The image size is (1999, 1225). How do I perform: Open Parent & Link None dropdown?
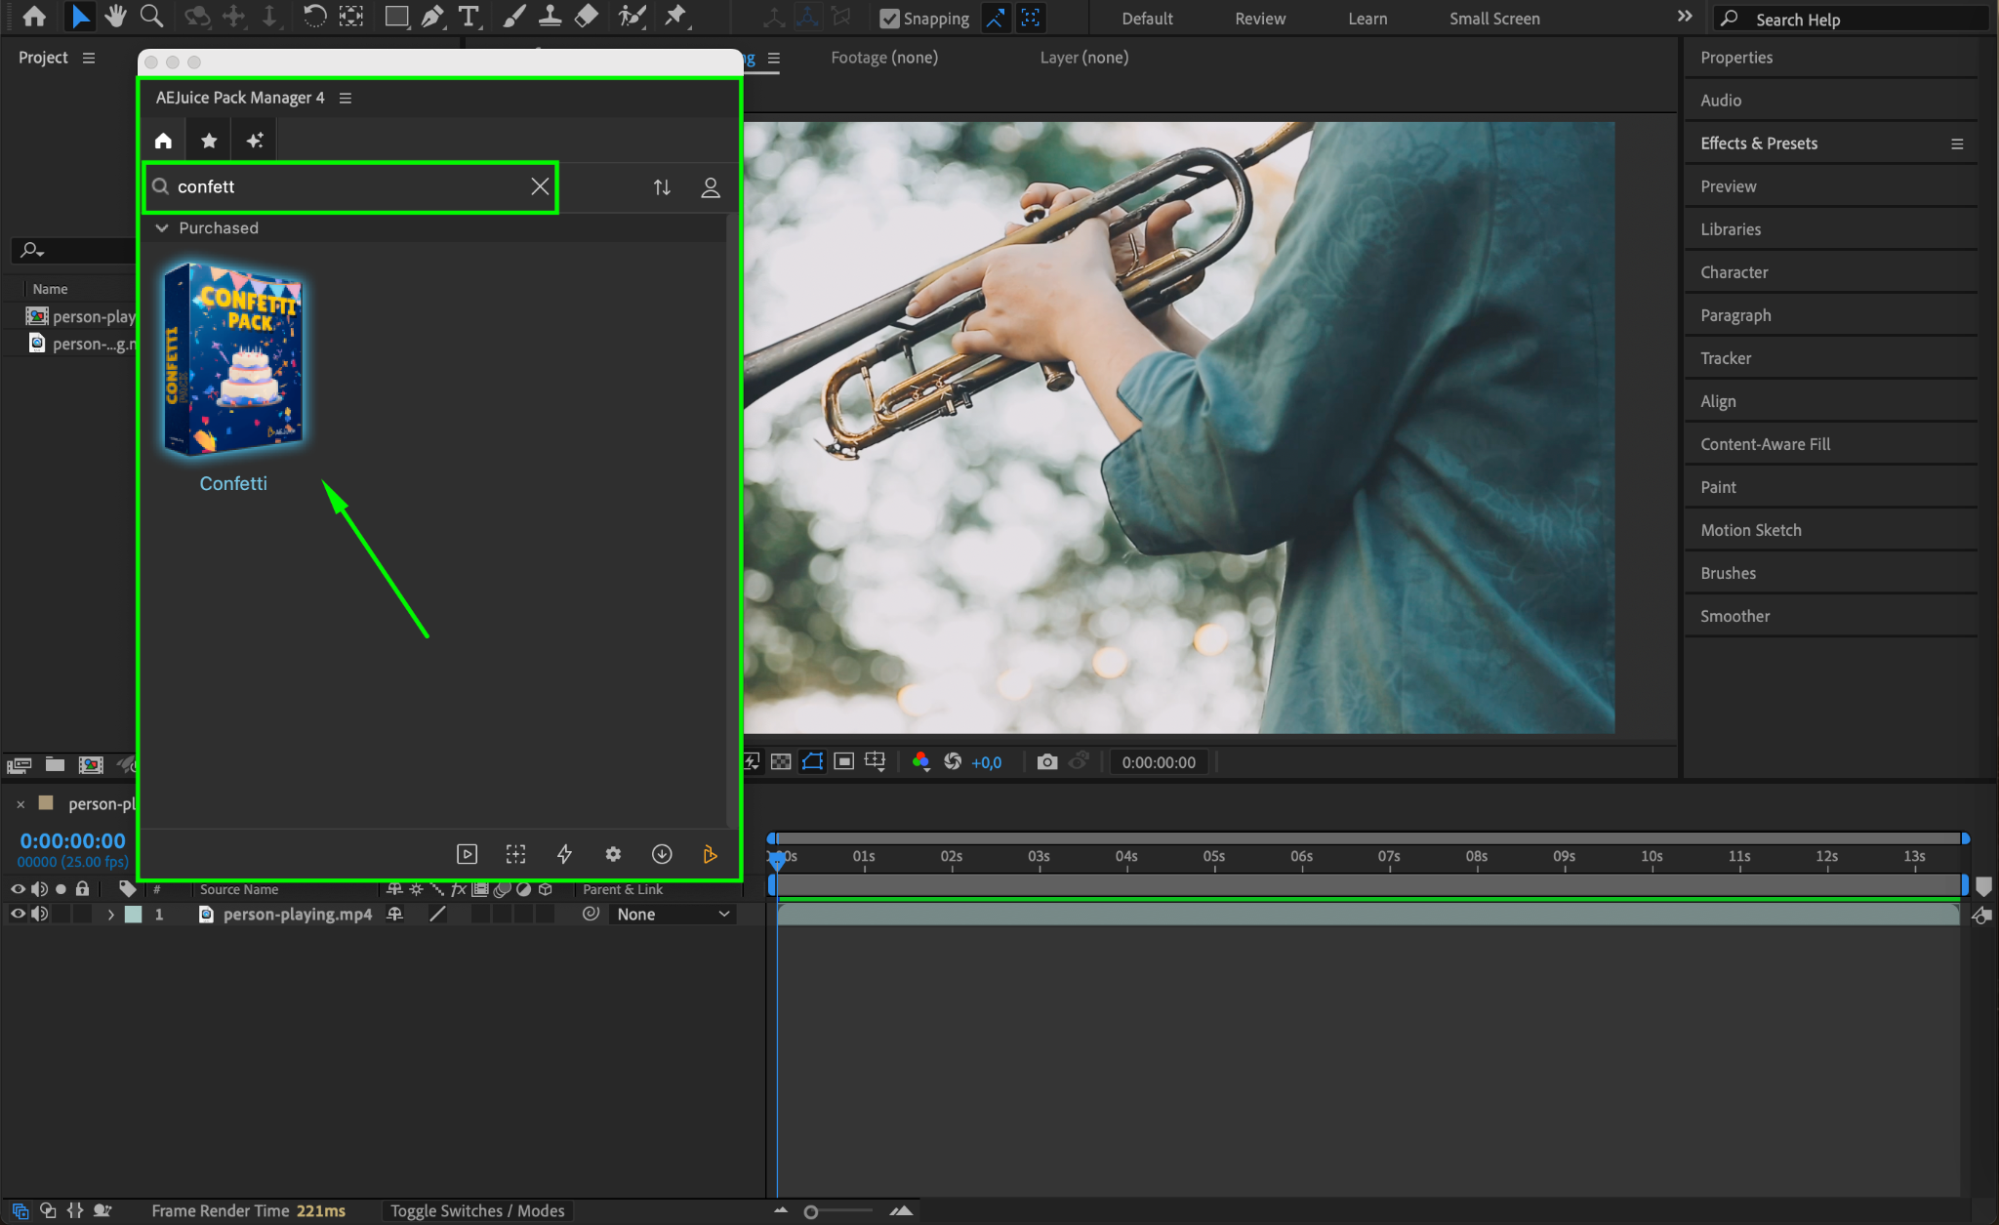click(x=672, y=914)
